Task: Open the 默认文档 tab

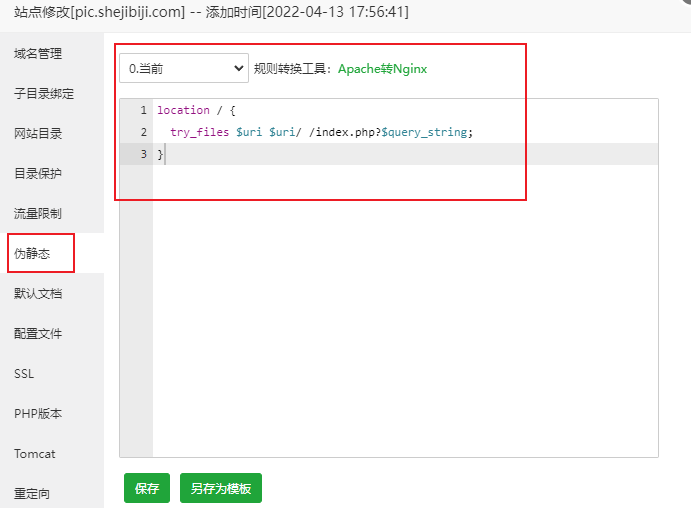Action: click(x=38, y=293)
